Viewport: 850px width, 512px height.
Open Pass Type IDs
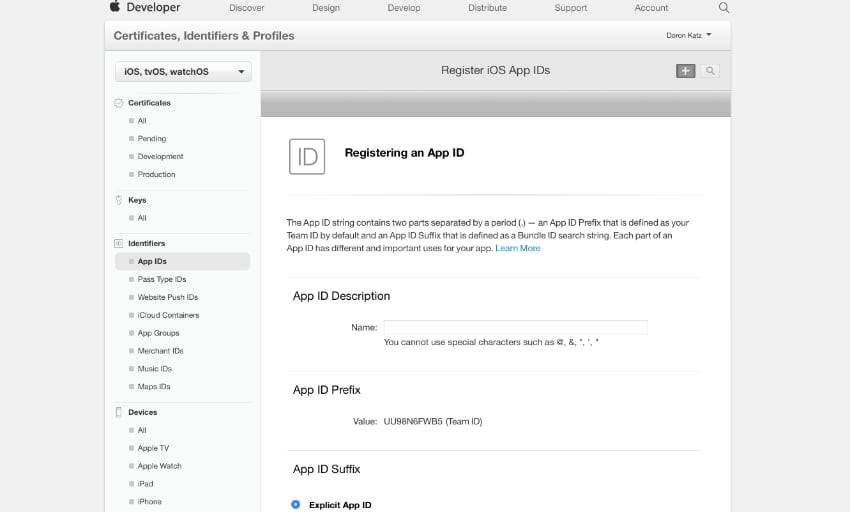coord(162,279)
